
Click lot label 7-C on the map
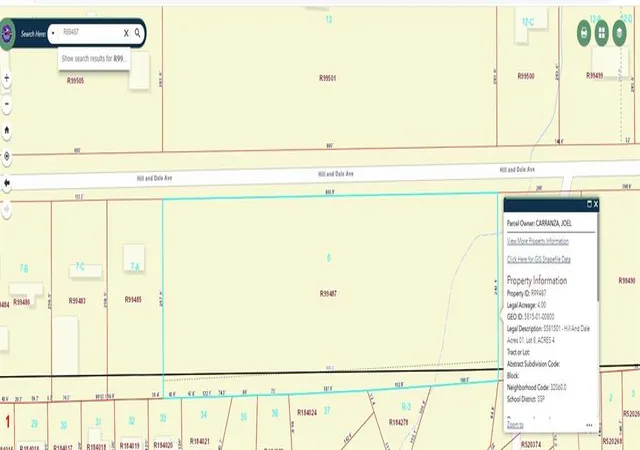tap(80, 267)
